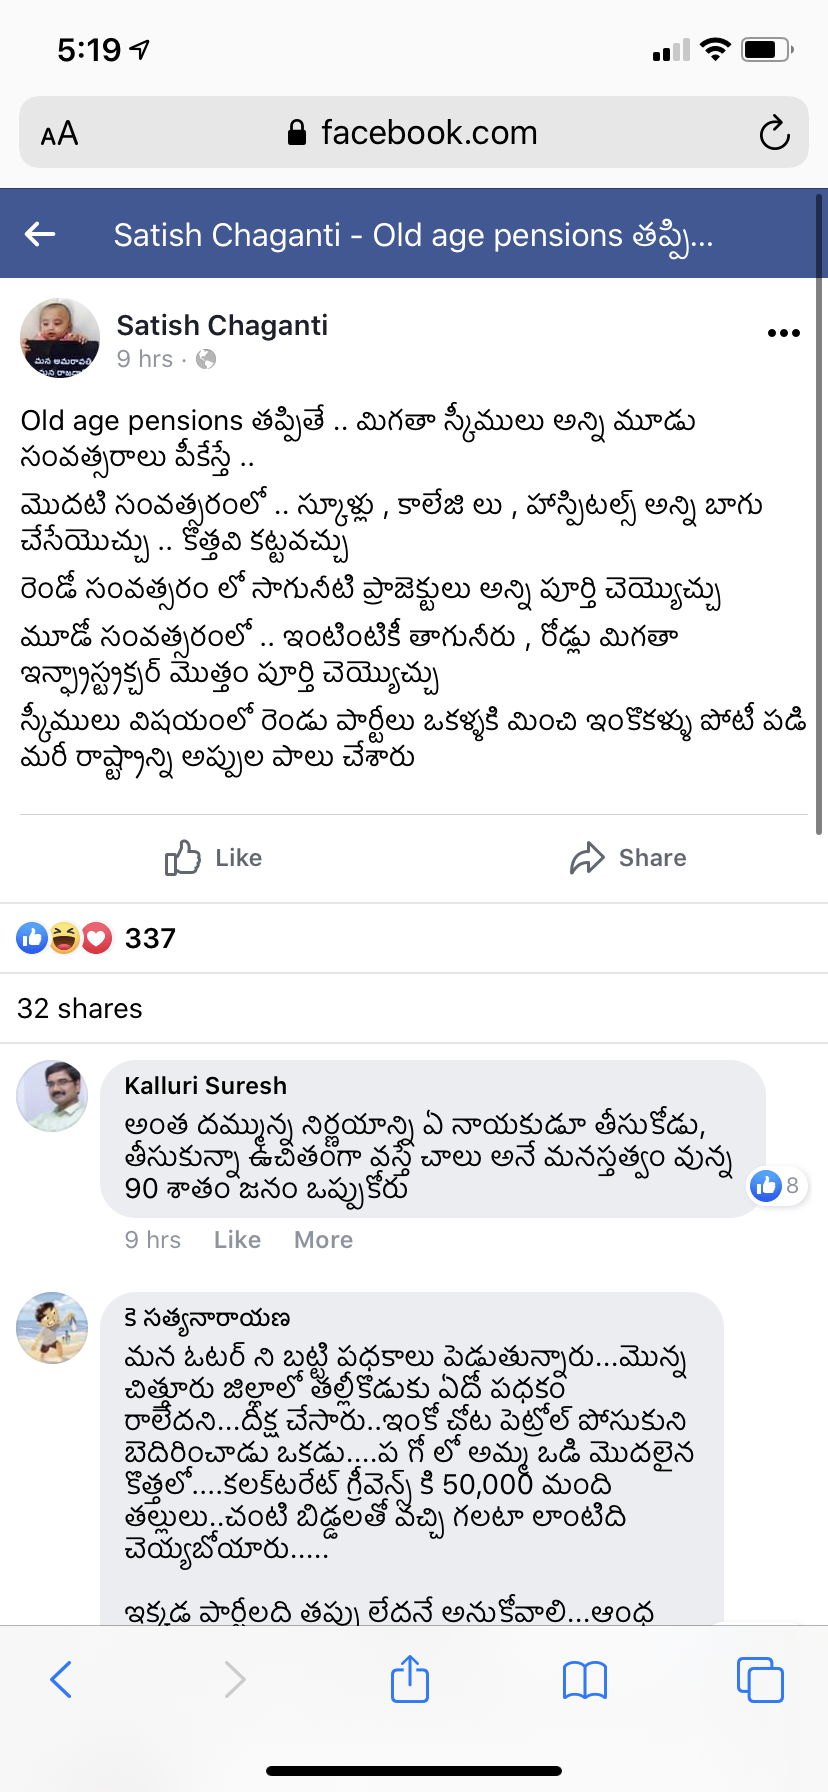Like the post with thumbs-up button
This screenshot has height=1792, width=828.
click(214, 858)
